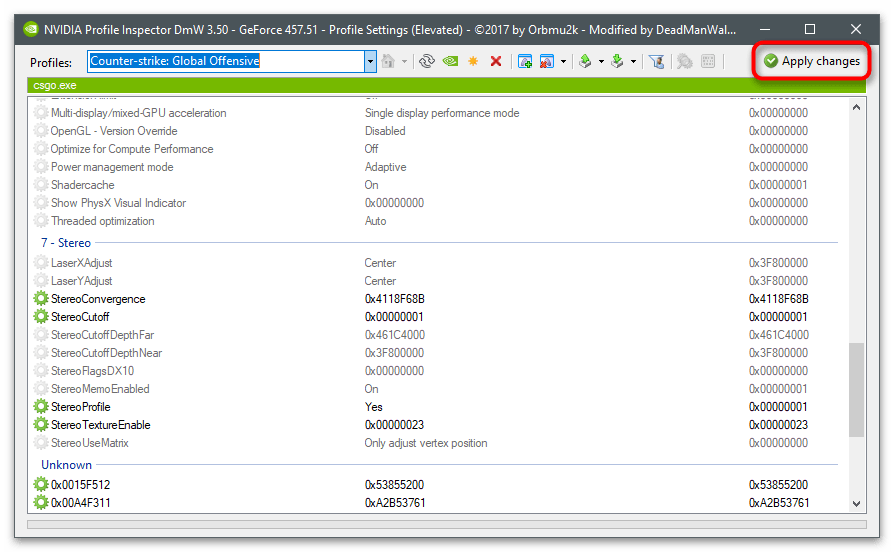Click inside the Profiles name field
Image resolution: width=894 pixels, height=552 pixels.
(226, 61)
